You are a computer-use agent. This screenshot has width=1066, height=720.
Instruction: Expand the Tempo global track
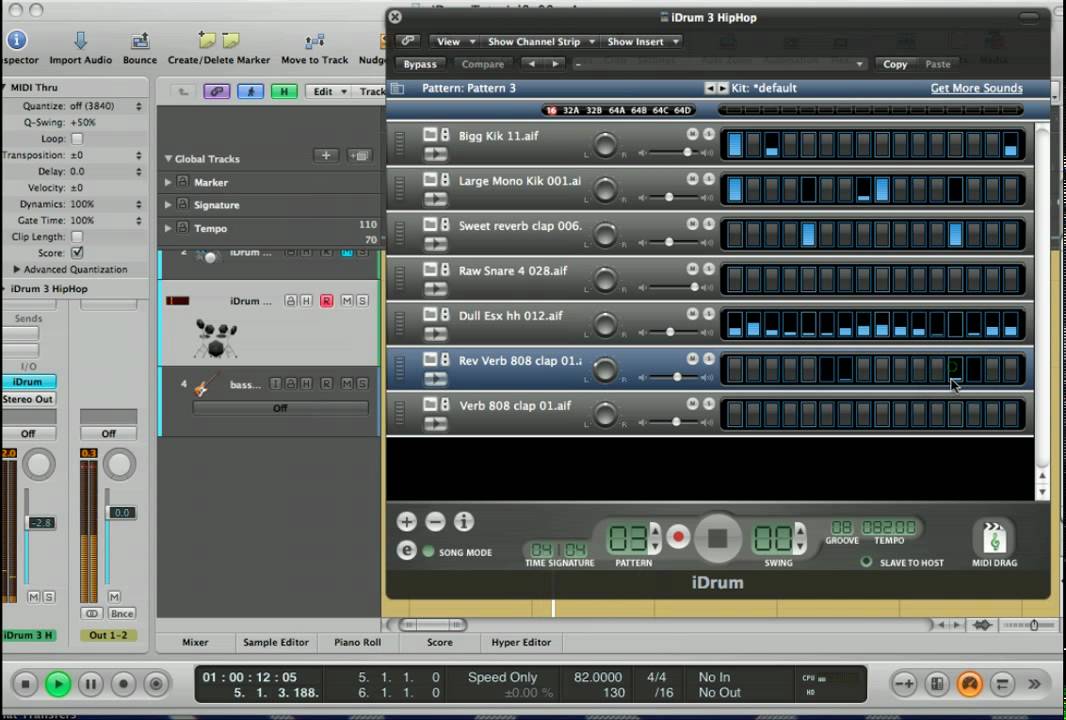tap(168, 228)
